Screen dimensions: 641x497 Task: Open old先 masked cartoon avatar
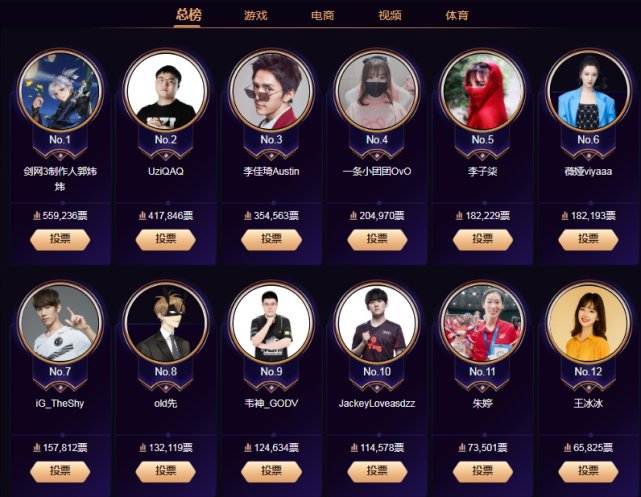pos(166,323)
